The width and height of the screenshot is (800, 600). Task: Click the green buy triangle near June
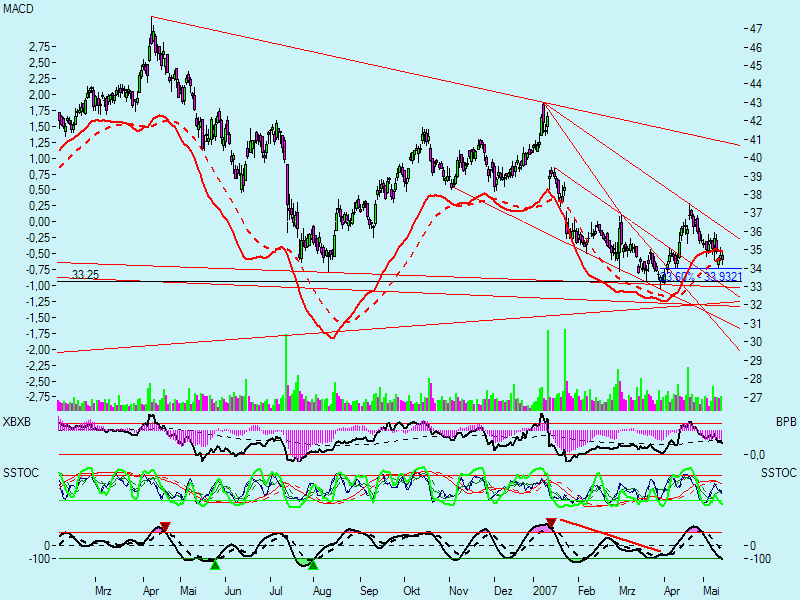(215, 565)
